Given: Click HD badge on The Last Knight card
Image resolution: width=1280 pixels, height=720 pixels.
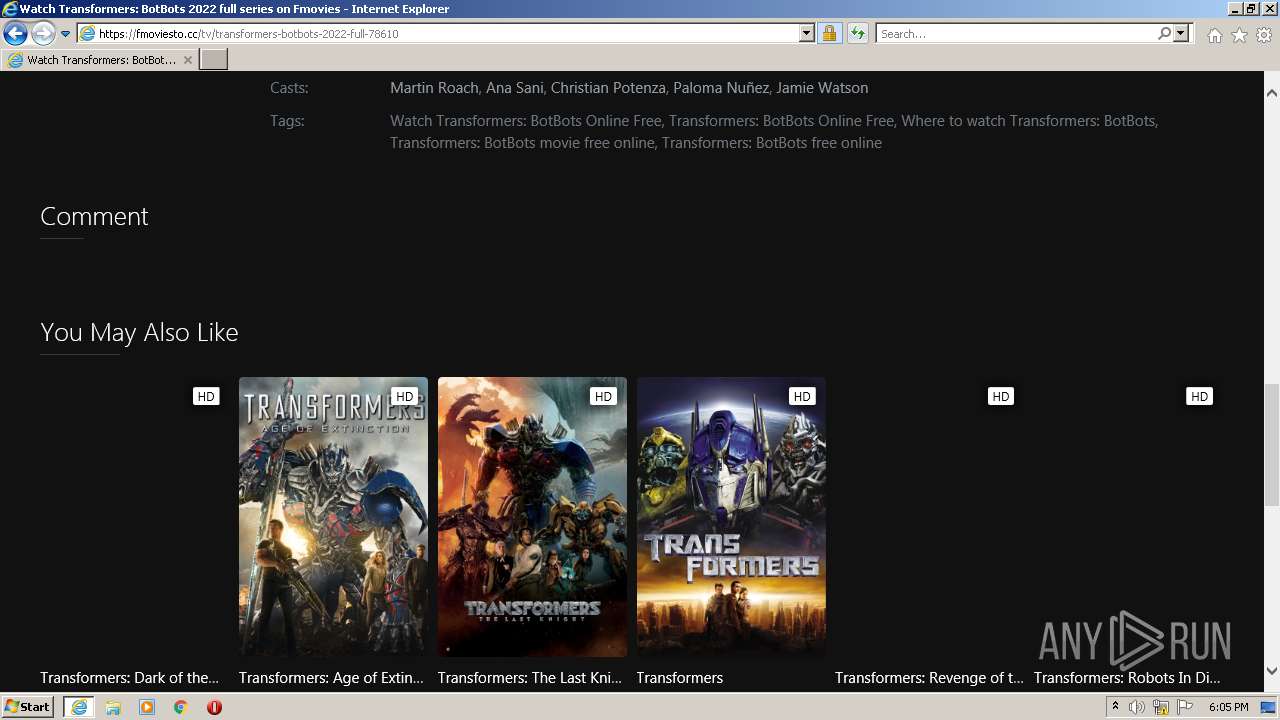Looking at the screenshot, I should [603, 397].
